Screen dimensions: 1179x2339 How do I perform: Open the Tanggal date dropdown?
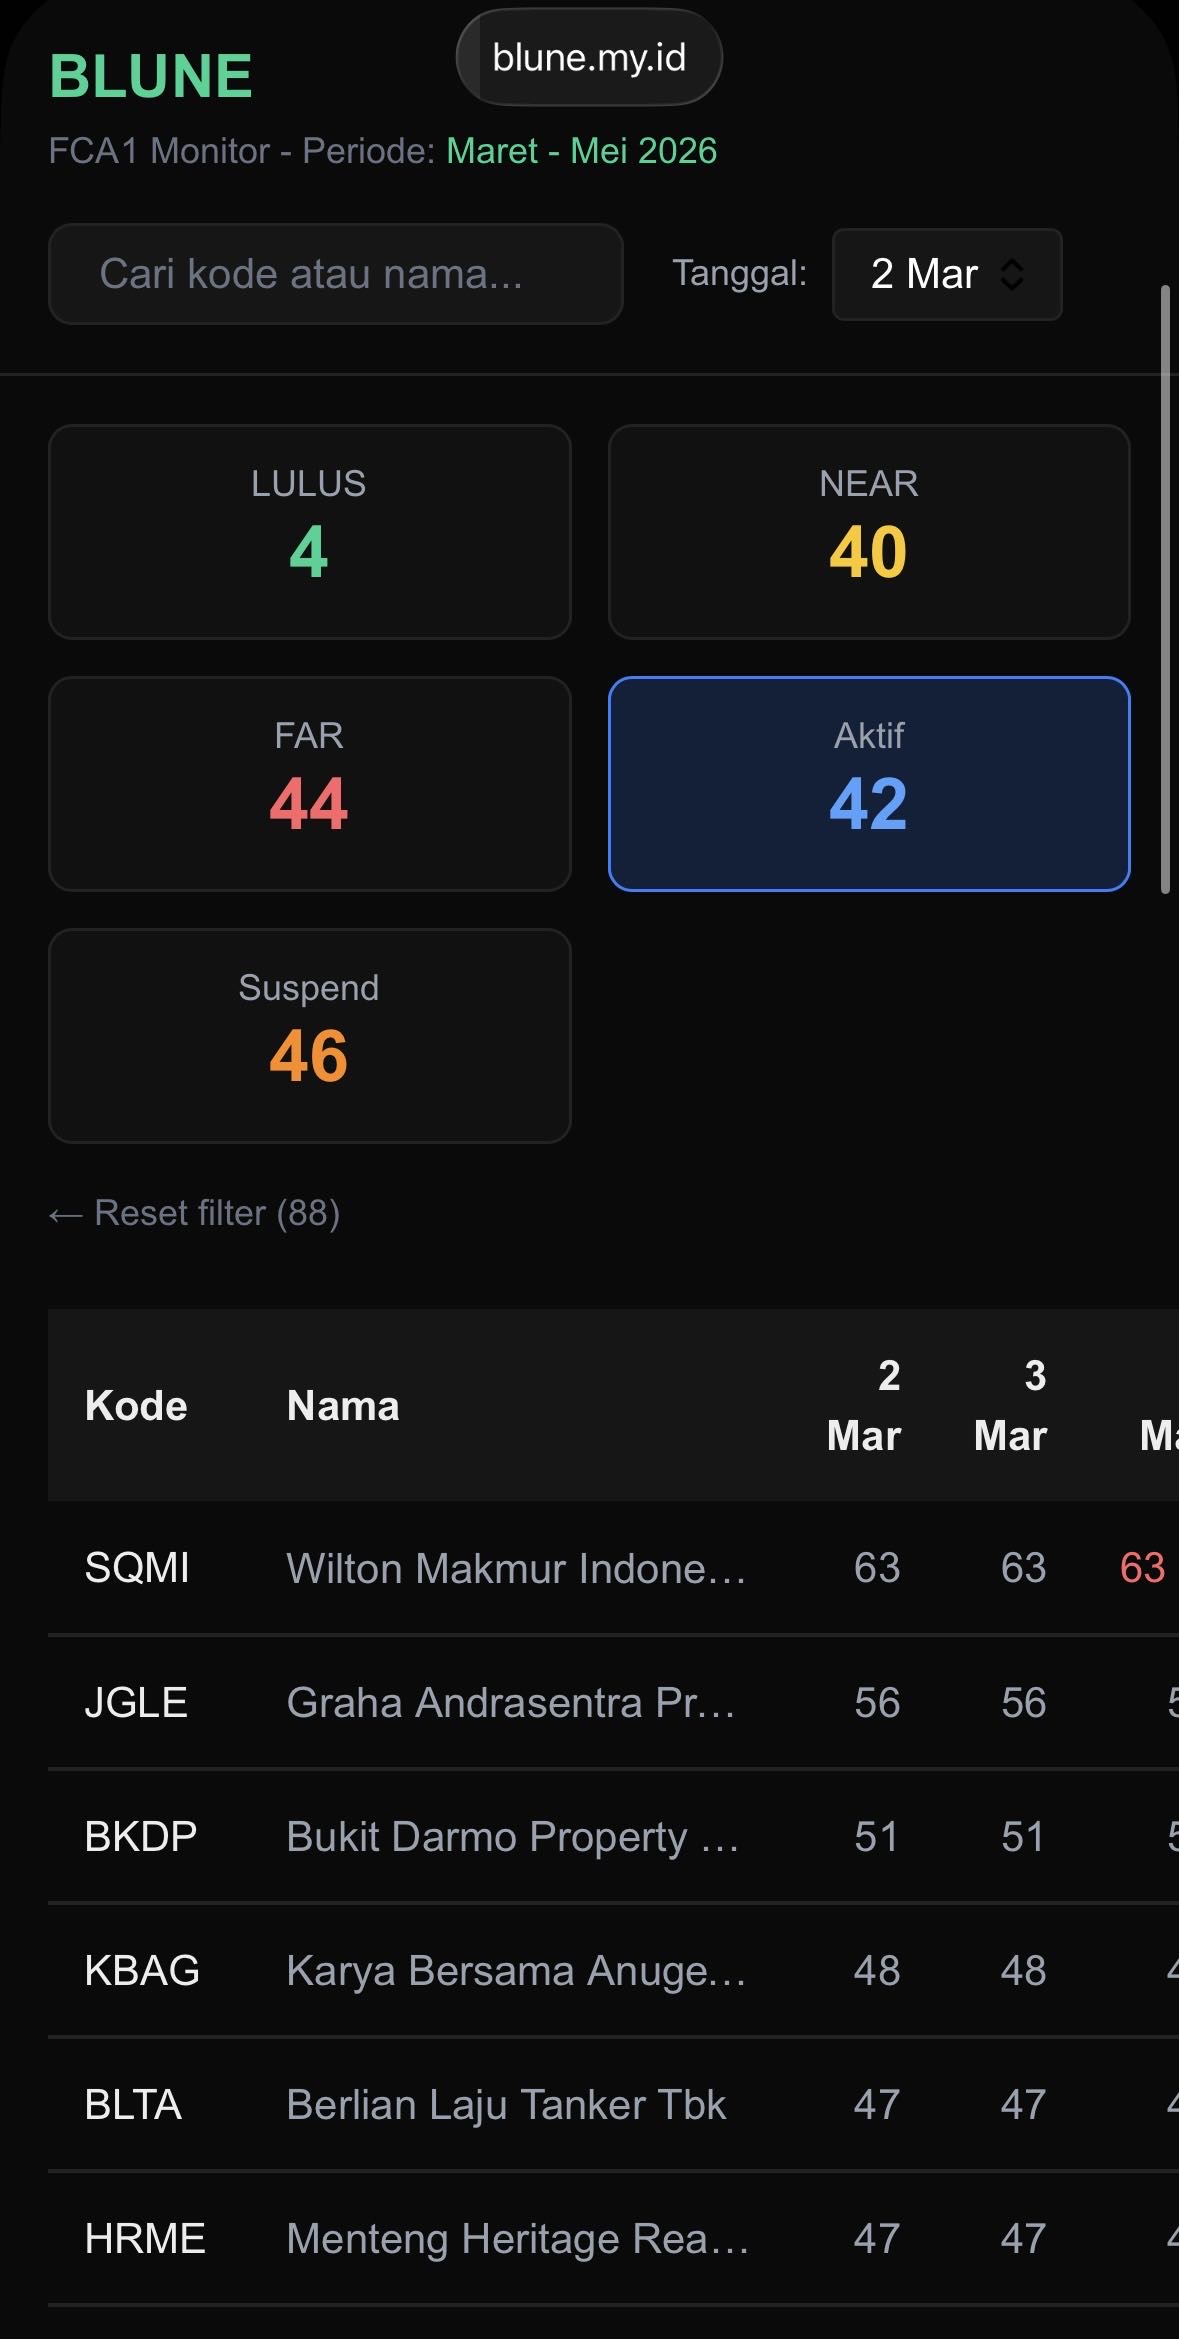[946, 274]
